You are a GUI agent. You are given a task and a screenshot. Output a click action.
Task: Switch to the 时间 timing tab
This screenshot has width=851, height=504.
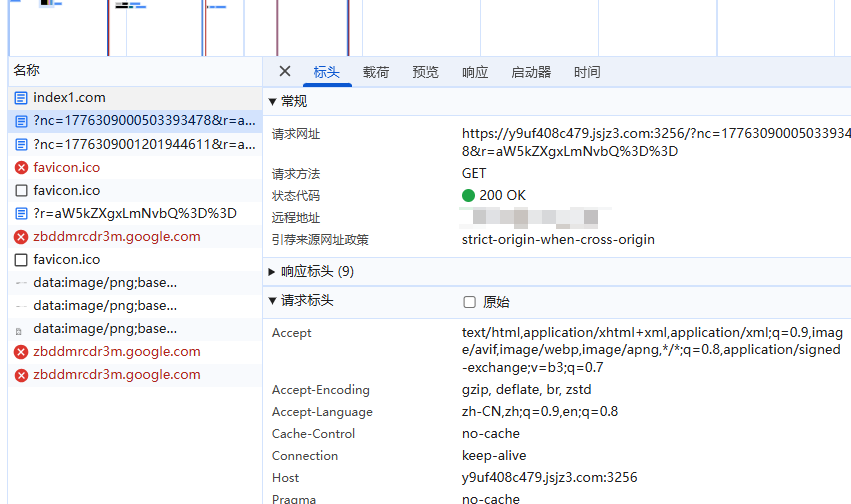point(587,72)
